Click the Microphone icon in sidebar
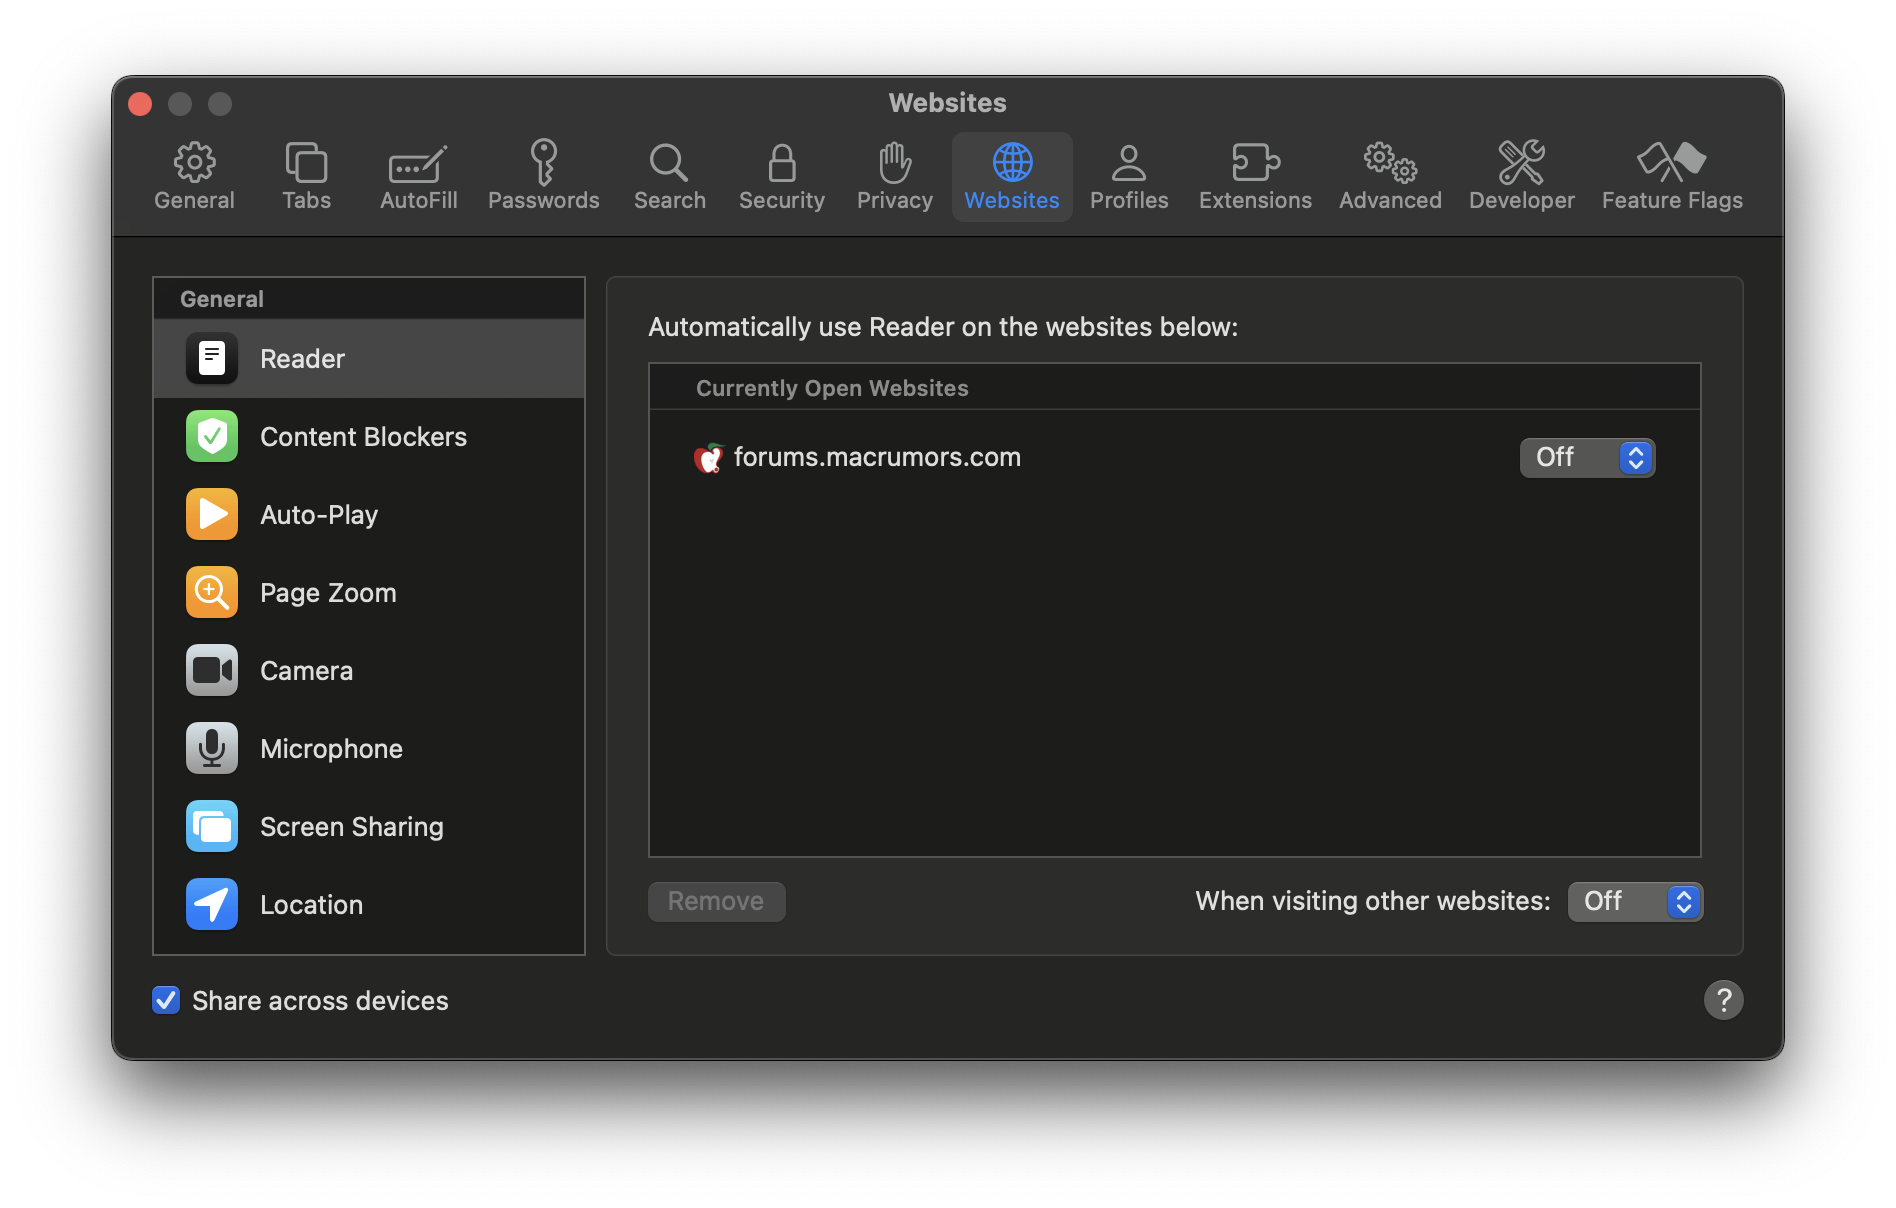Screen dimensions: 1896x1208 click(212, 748)
